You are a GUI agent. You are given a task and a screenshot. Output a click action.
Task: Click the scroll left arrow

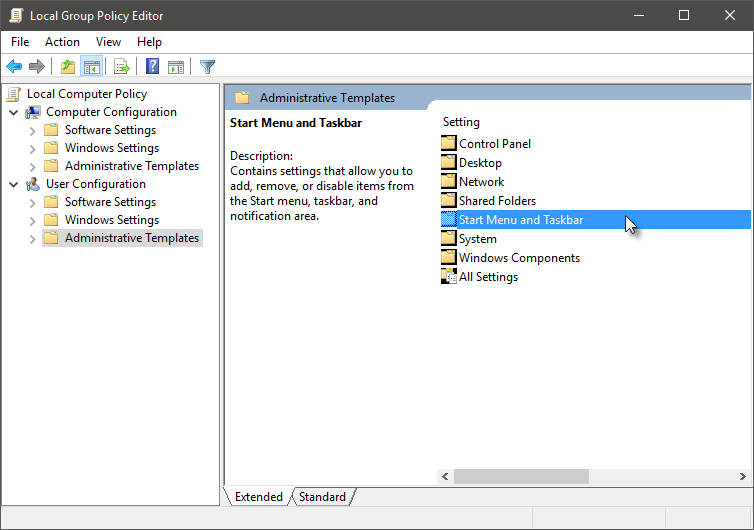pyautogui.click(x=445, y=476)
